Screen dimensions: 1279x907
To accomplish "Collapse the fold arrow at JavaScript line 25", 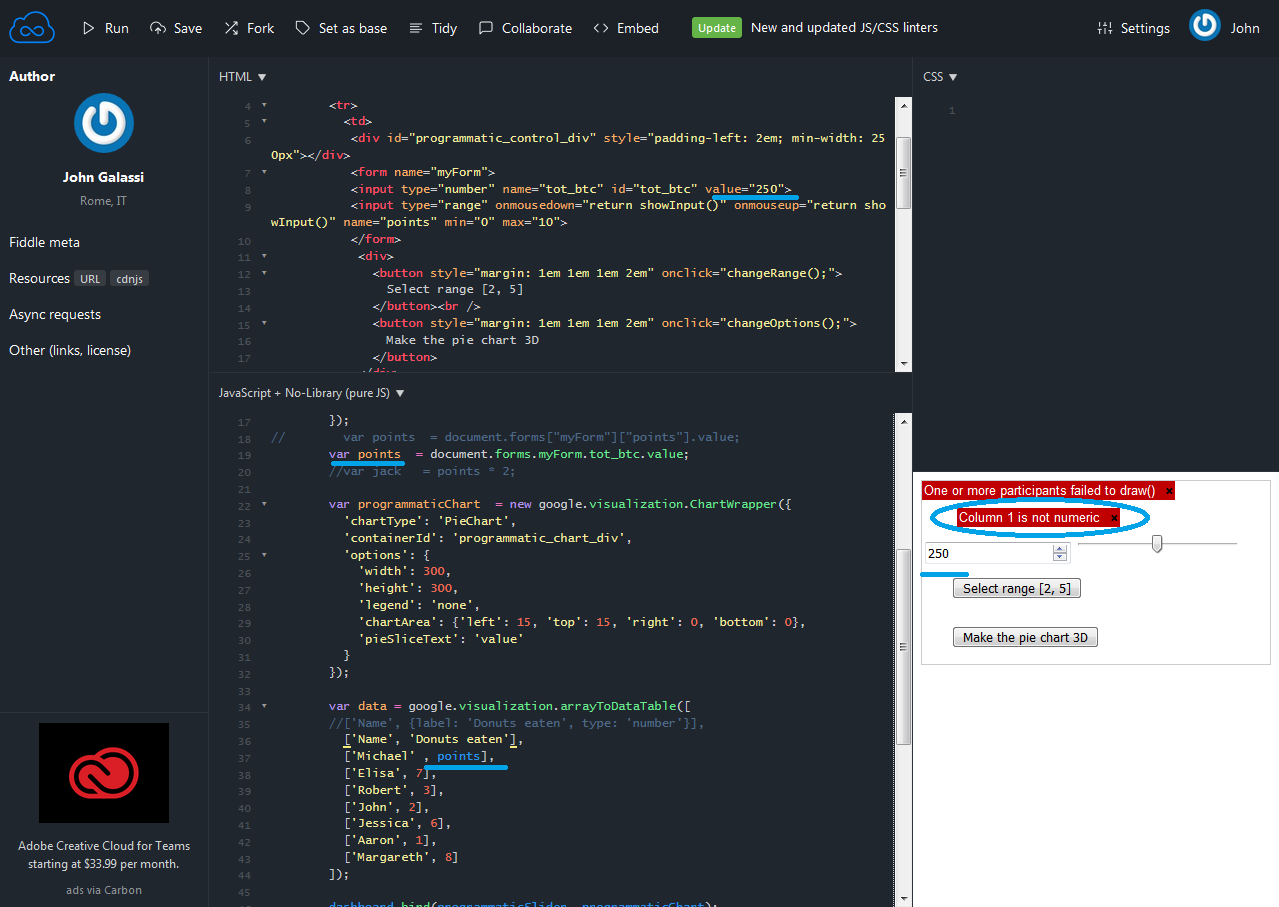I will tap(264, 554).
